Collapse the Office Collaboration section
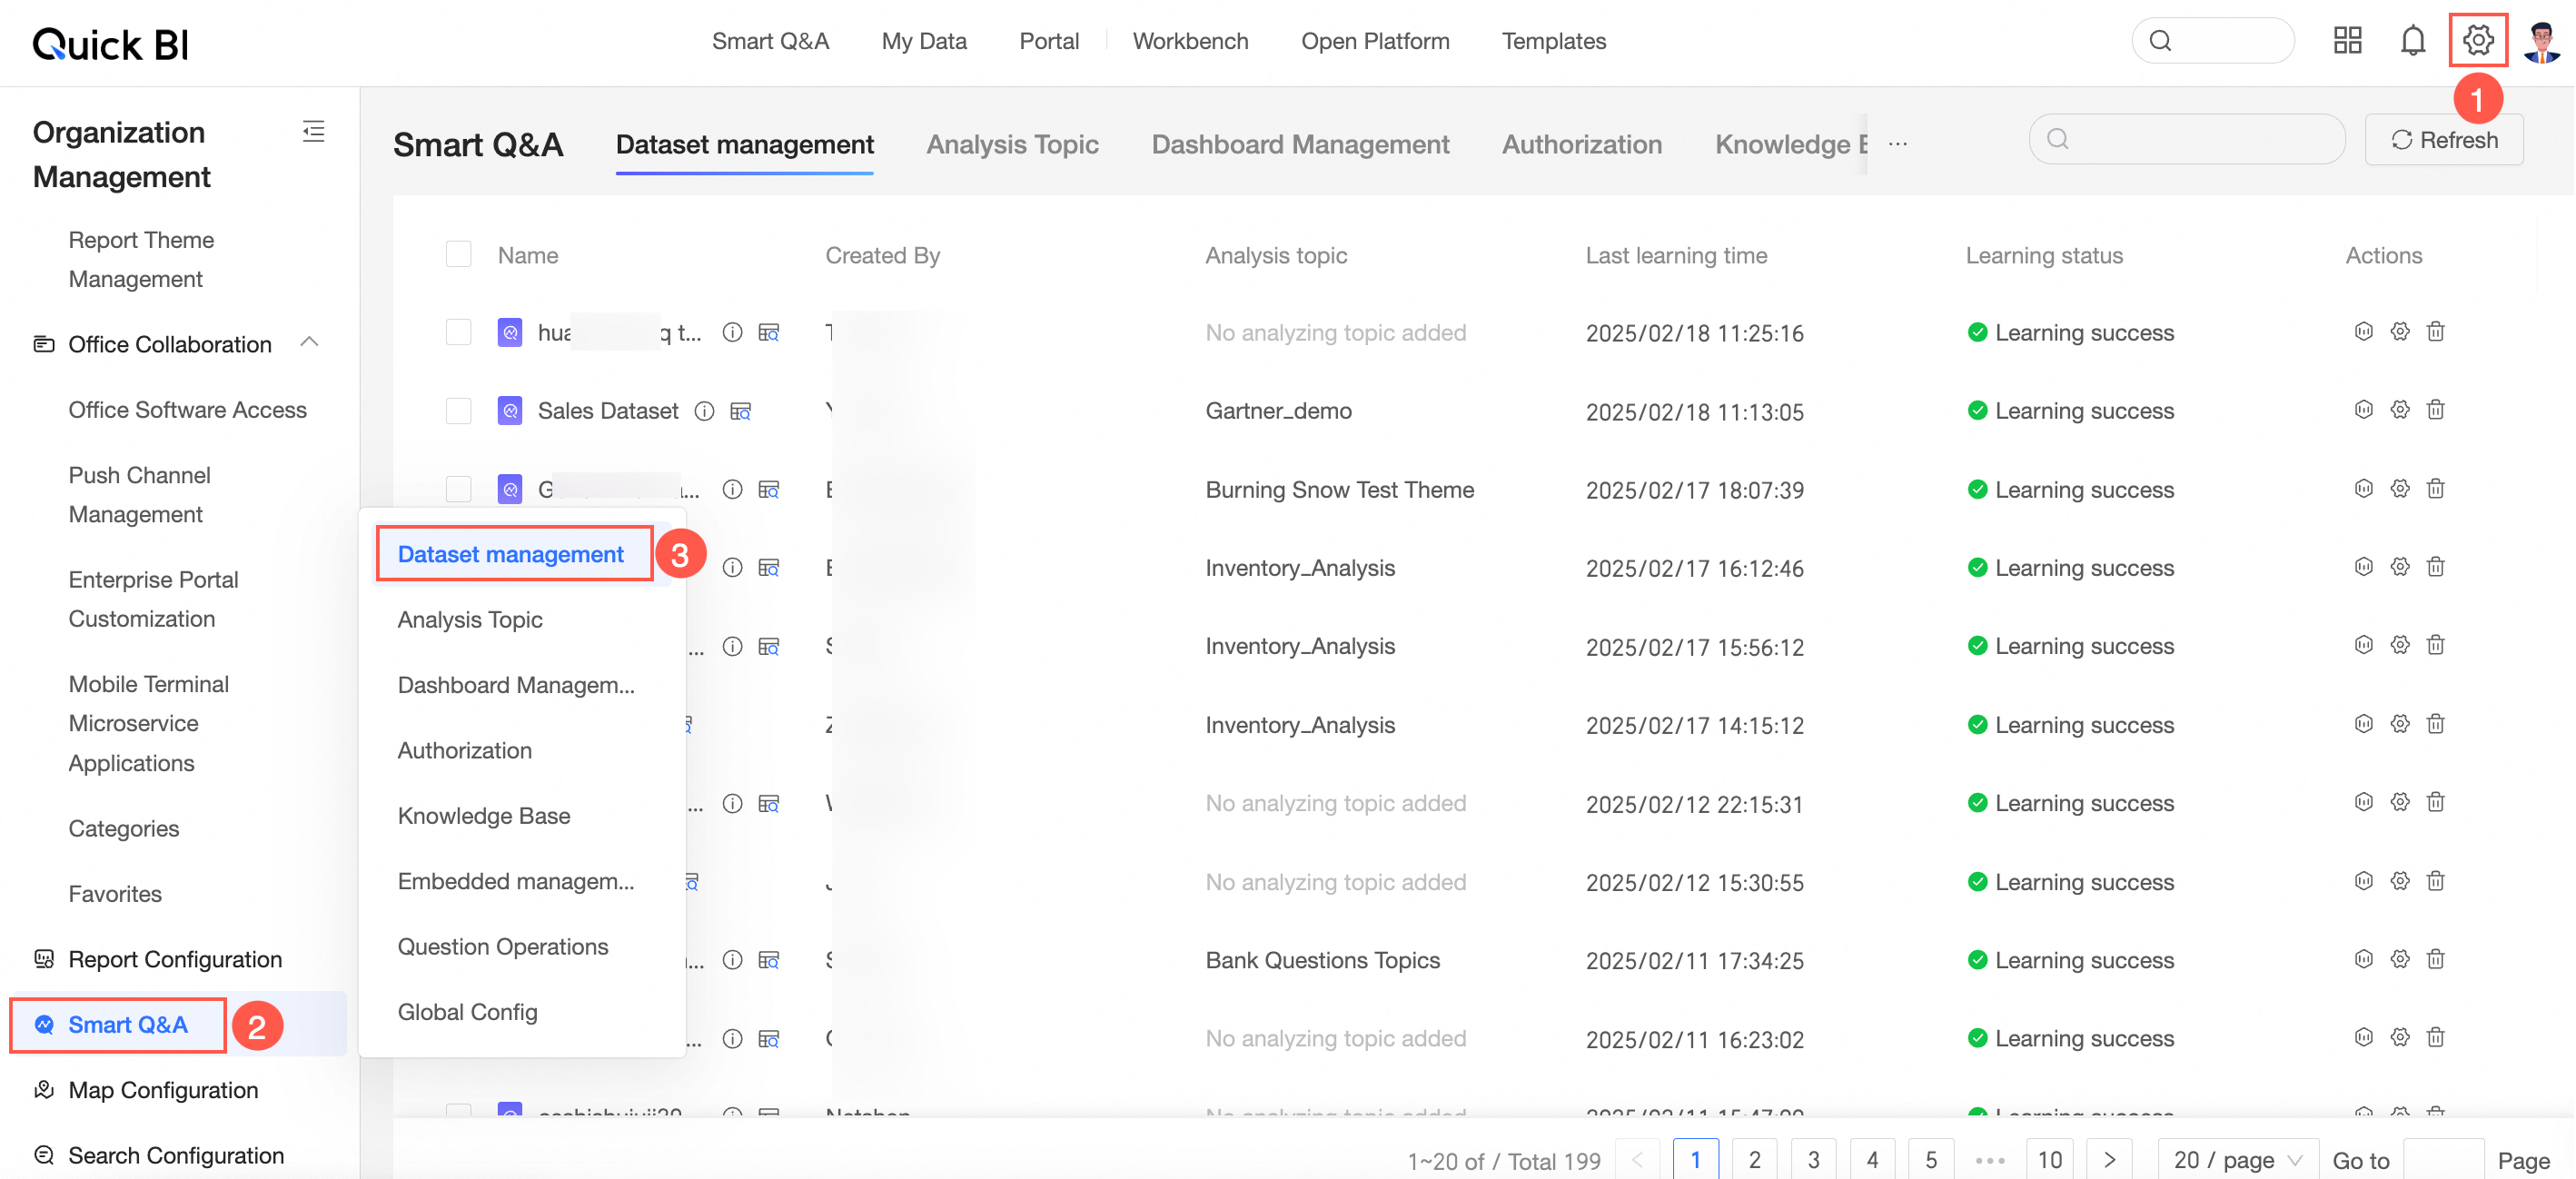The image size is (2576, 1179). pos(311,342)
